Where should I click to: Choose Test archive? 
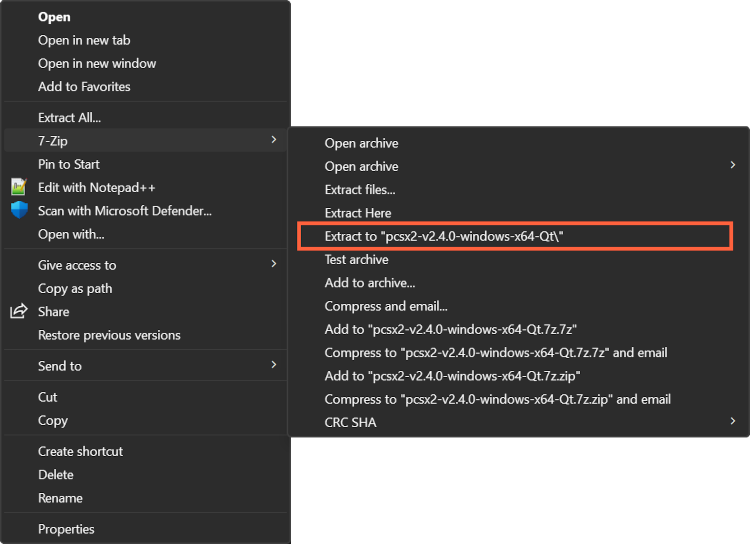pyautogui.click(x=518, y=259)
